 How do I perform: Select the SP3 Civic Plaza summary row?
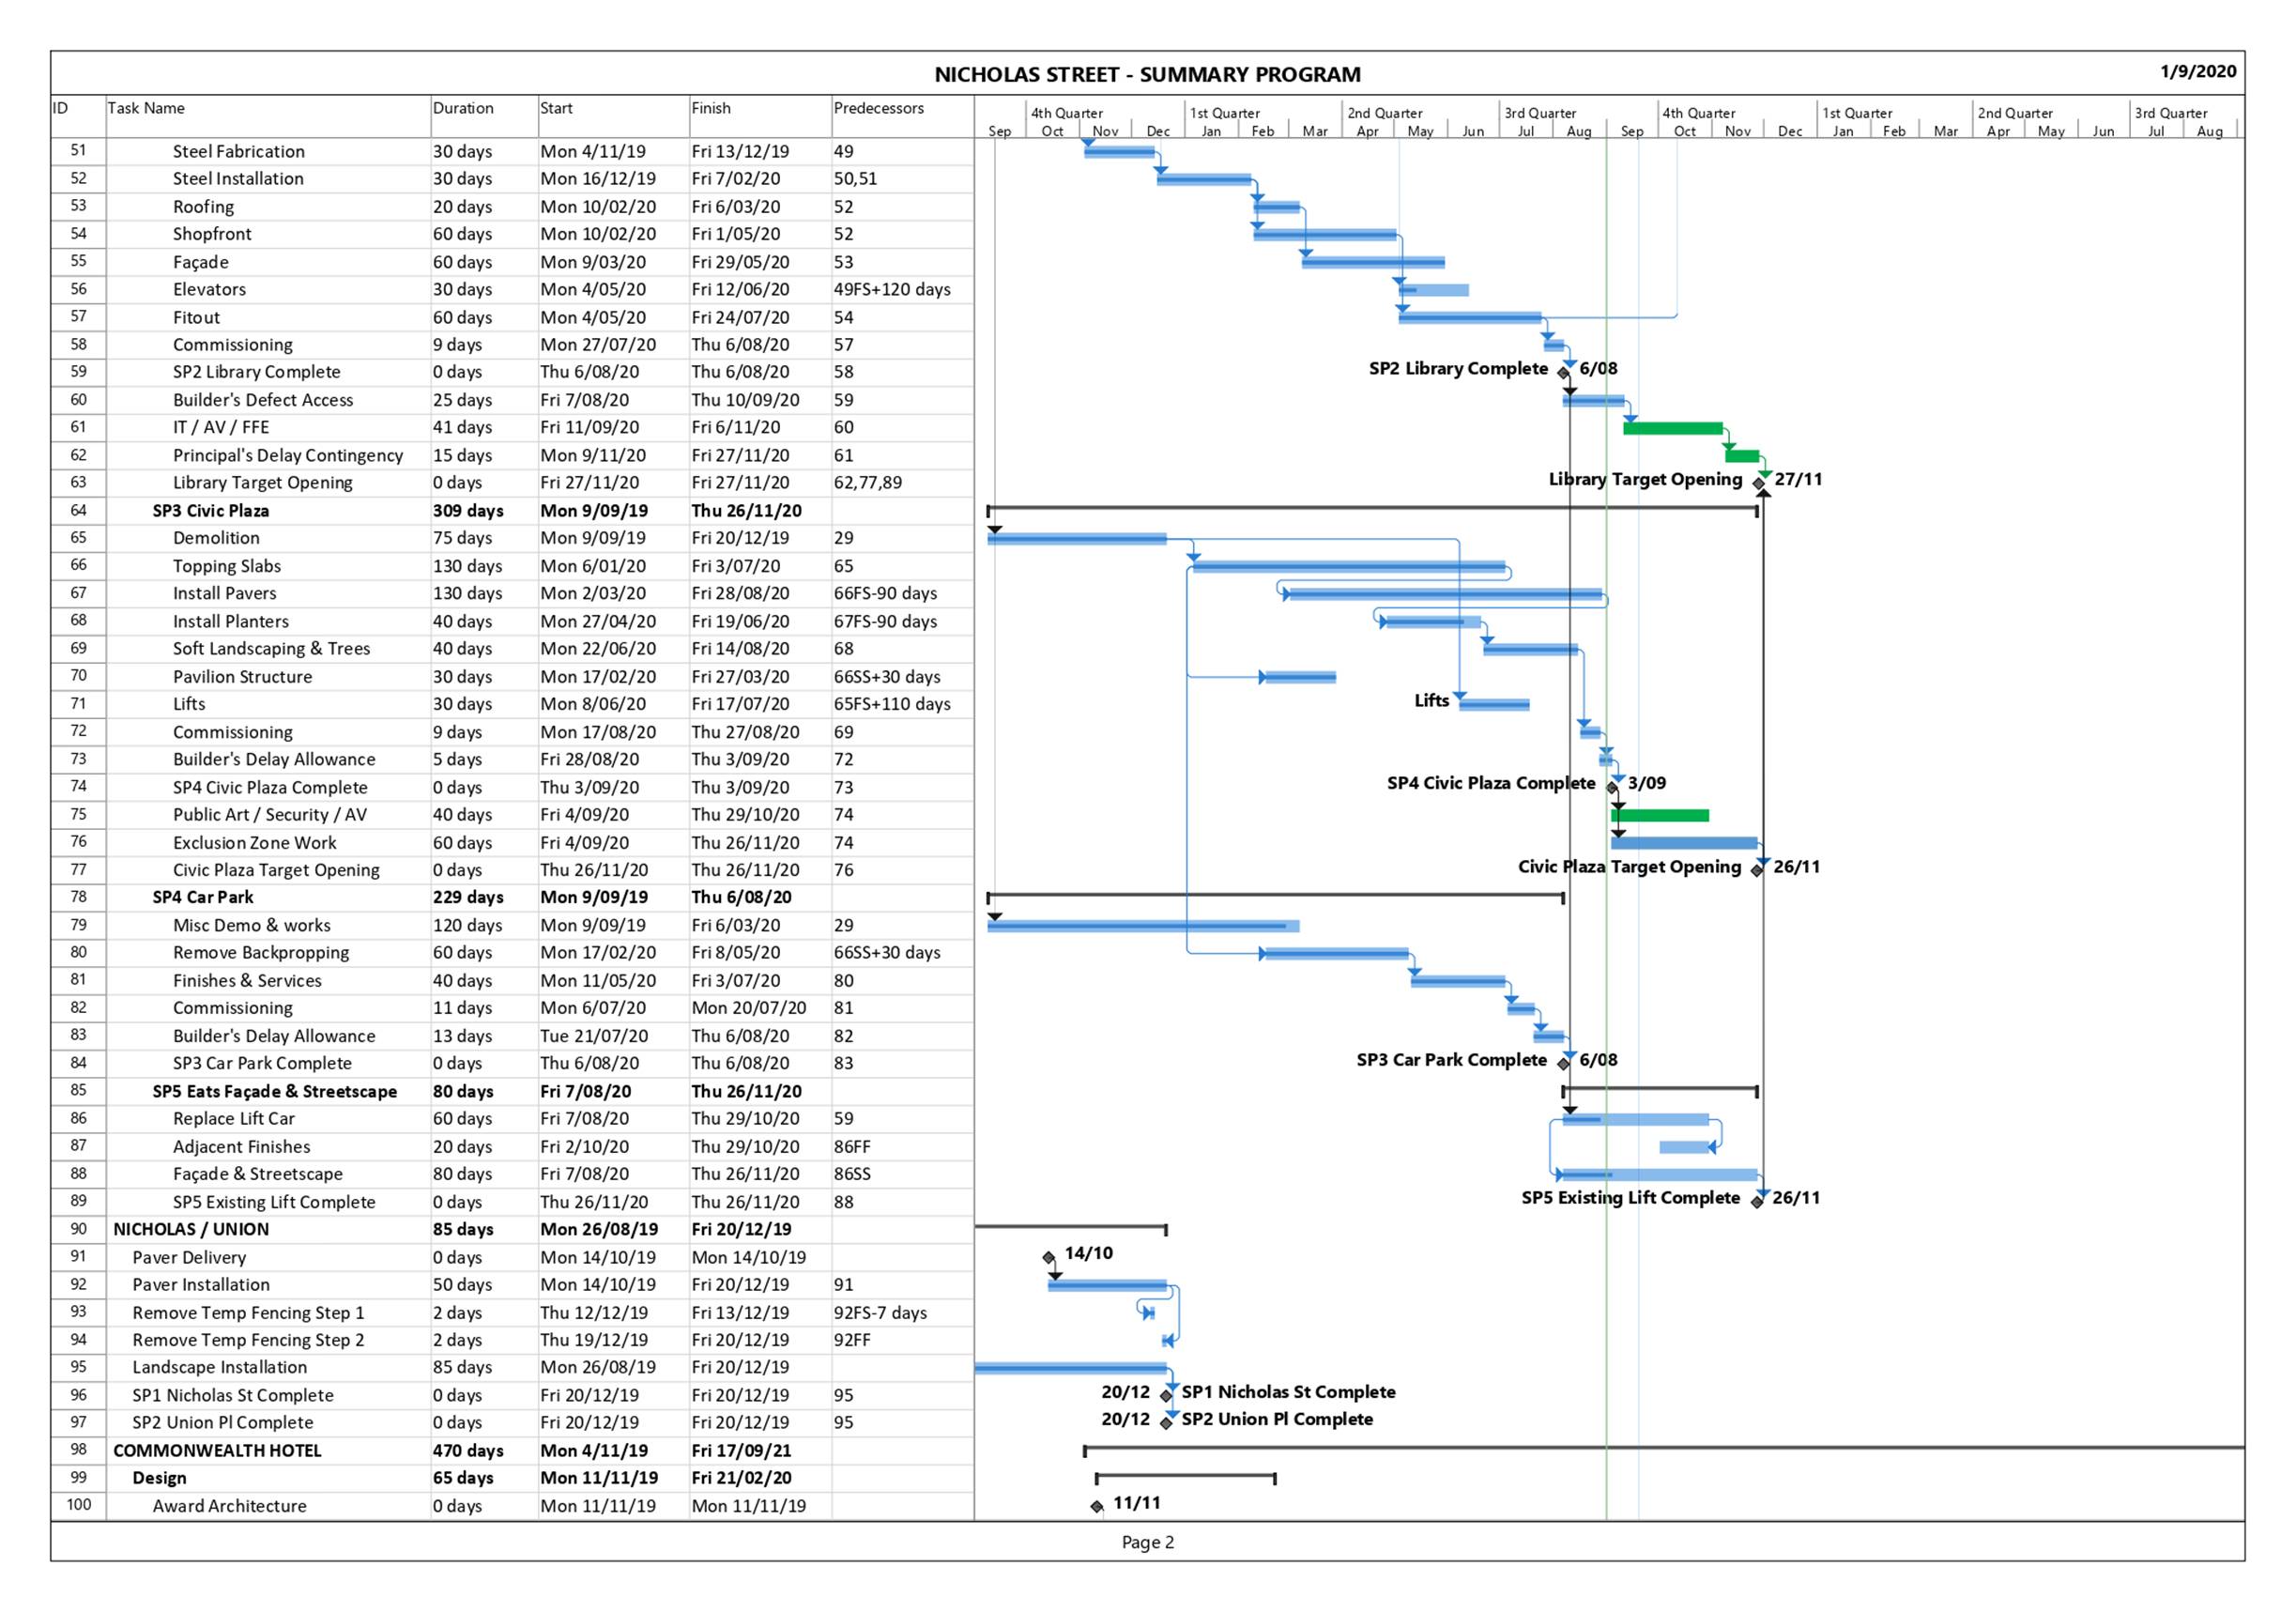[x=512, y=511]
